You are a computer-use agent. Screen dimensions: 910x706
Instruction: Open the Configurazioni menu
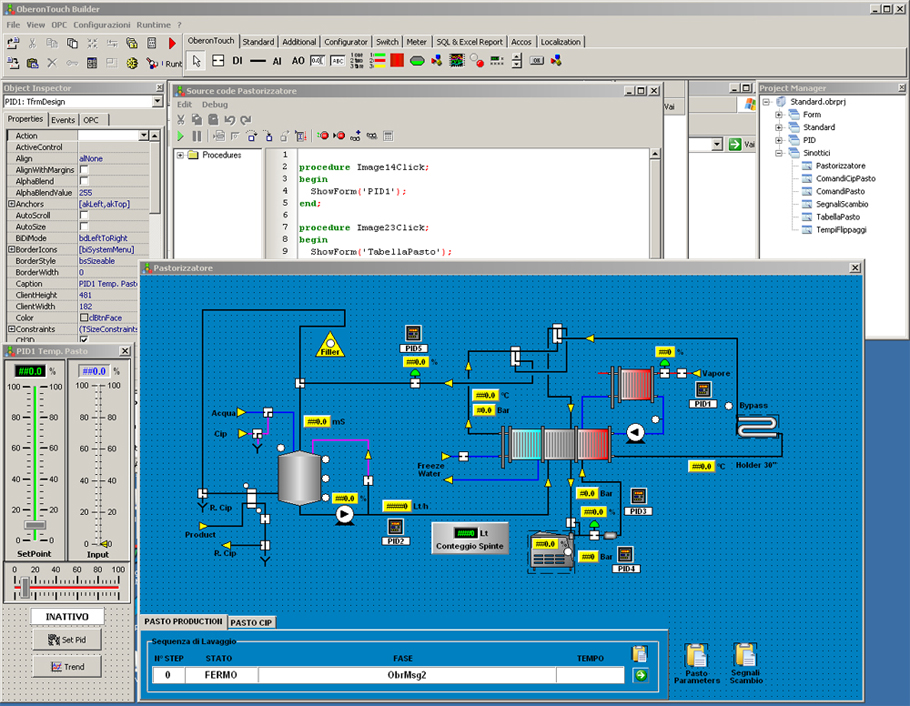tap(102, 25)
